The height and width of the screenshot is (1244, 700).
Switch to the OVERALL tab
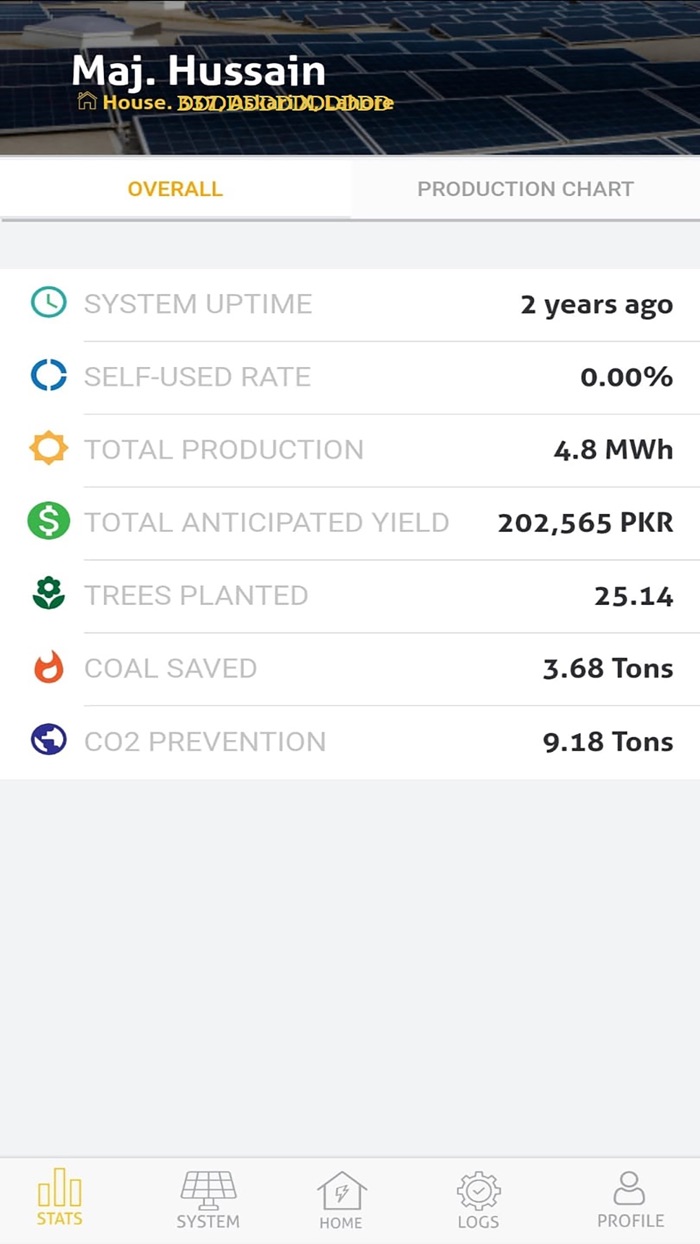(x=175, y=188)
